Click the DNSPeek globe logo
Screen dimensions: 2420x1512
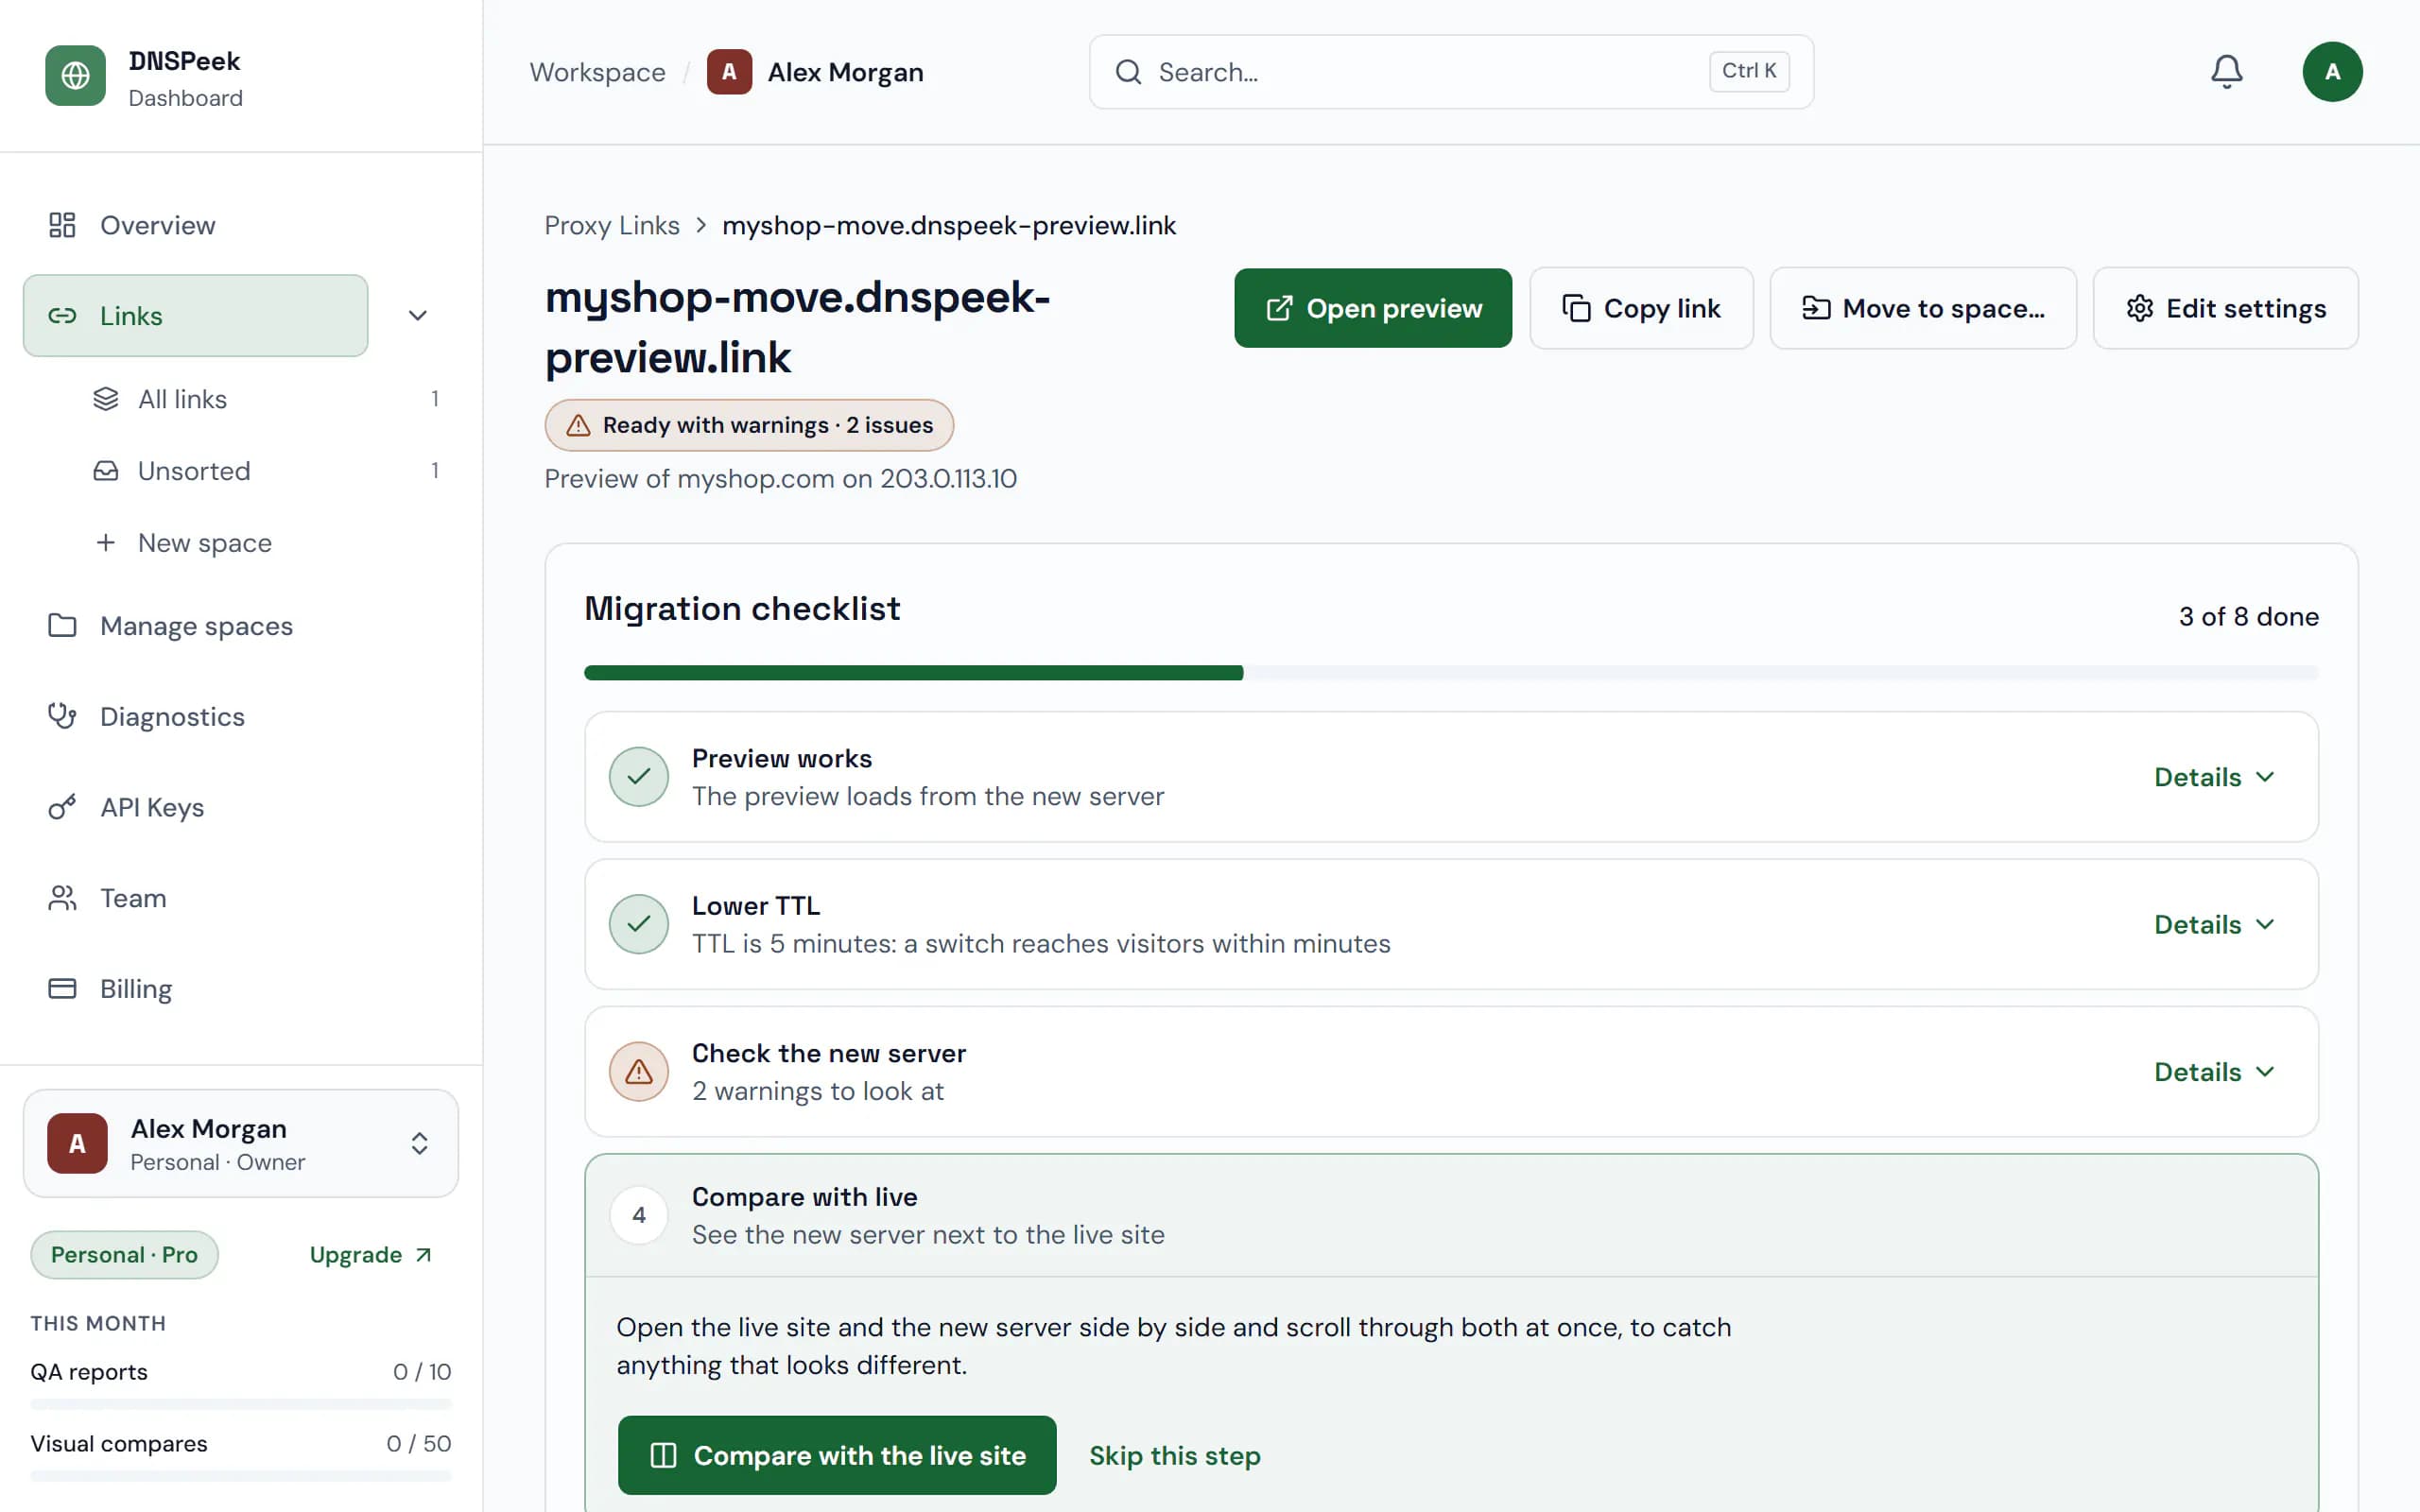pyautogui.click(x=75, y=75)
